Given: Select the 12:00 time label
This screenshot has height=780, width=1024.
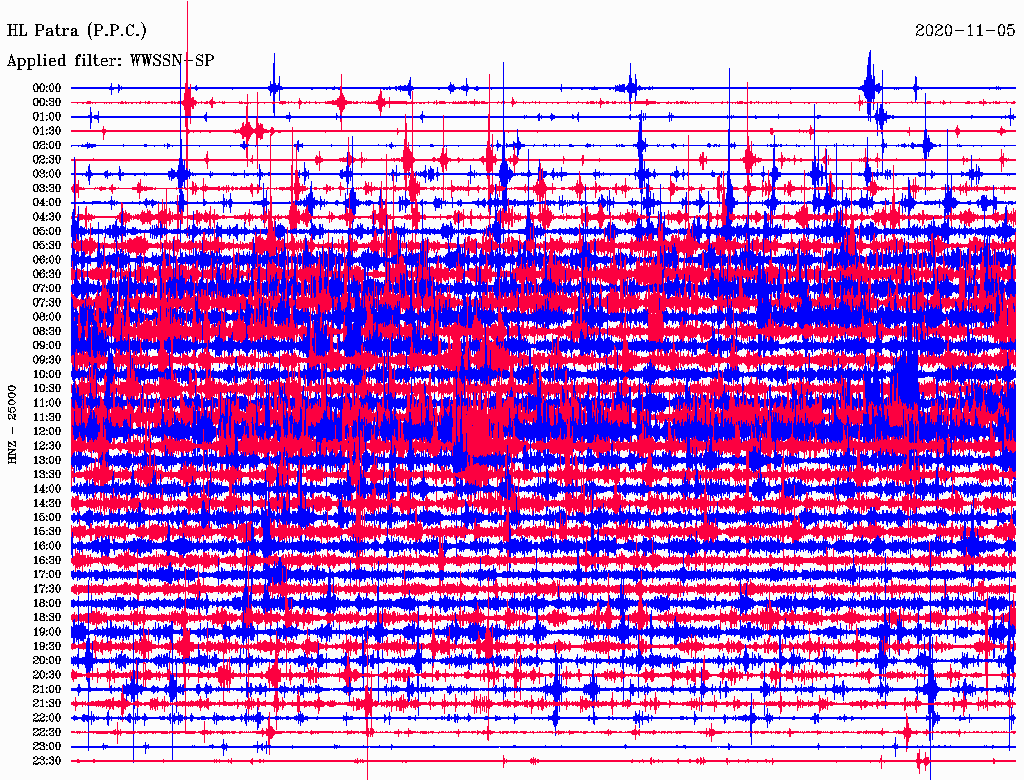Looking at the screenshot, I should coord(47,432).
